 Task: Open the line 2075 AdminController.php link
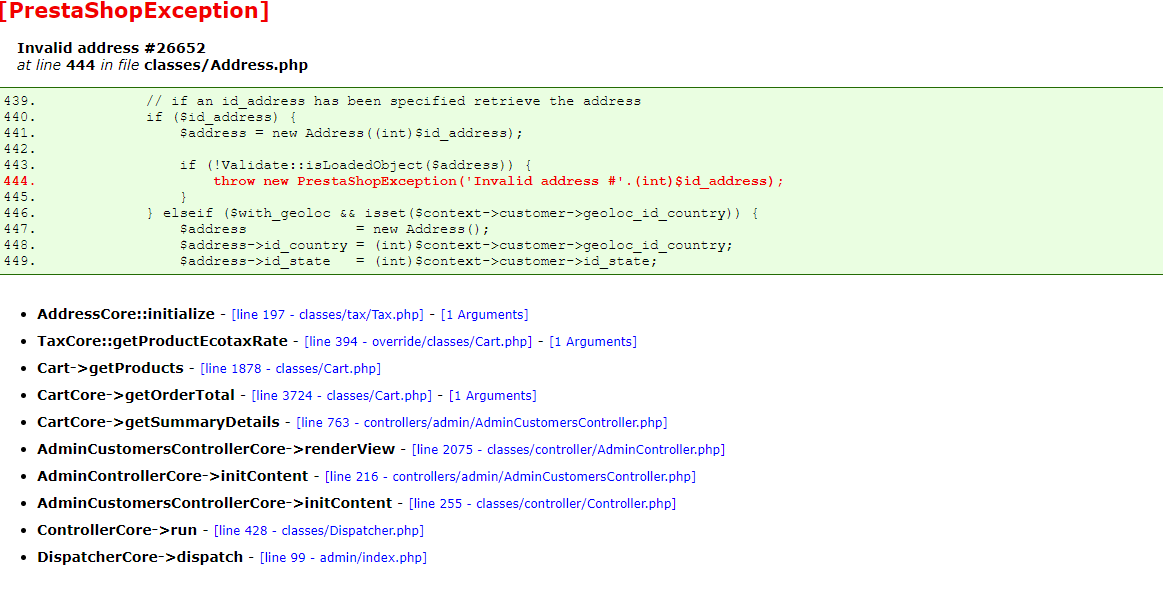click(x=568, y=450)
